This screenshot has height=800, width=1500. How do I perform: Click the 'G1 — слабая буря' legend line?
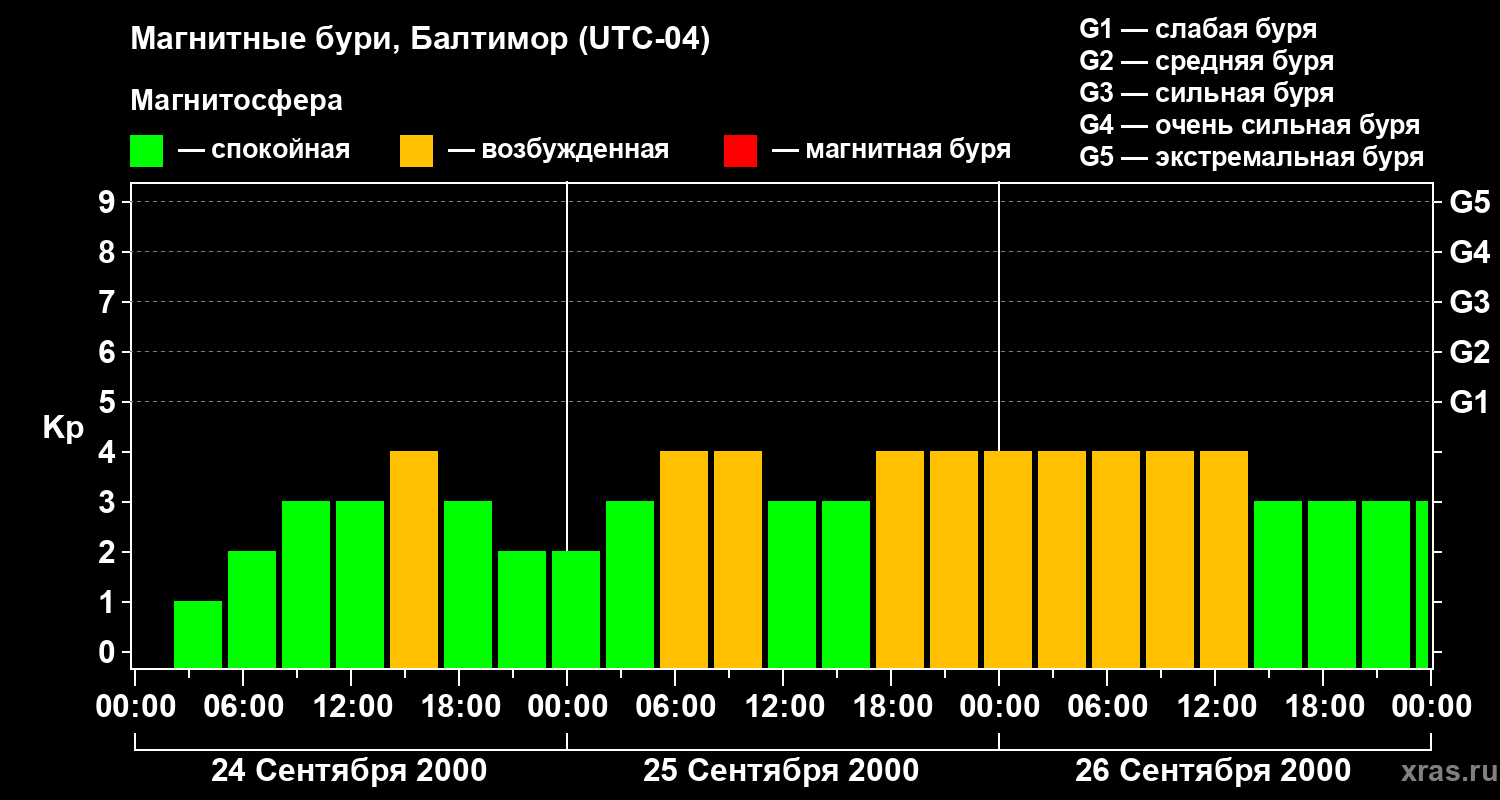click(1198, 29)
